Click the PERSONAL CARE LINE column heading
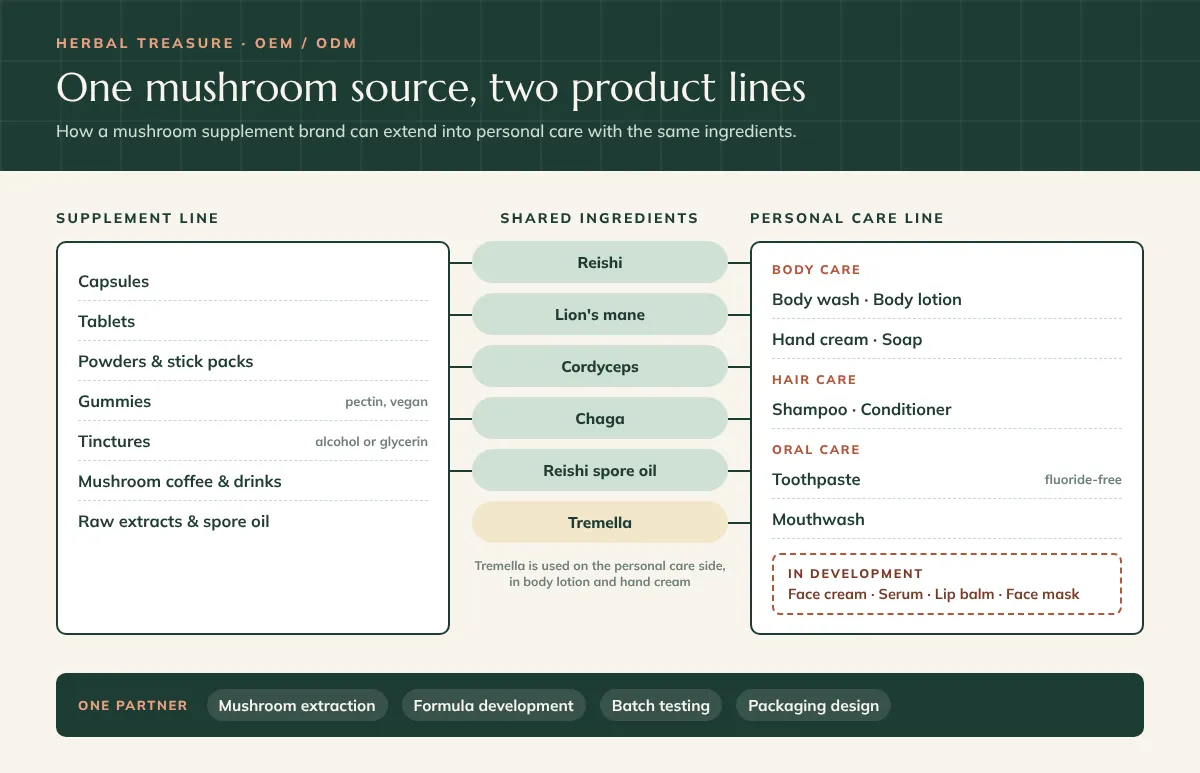The width and height of the screenshot is (1200, 773). [847, 218]
